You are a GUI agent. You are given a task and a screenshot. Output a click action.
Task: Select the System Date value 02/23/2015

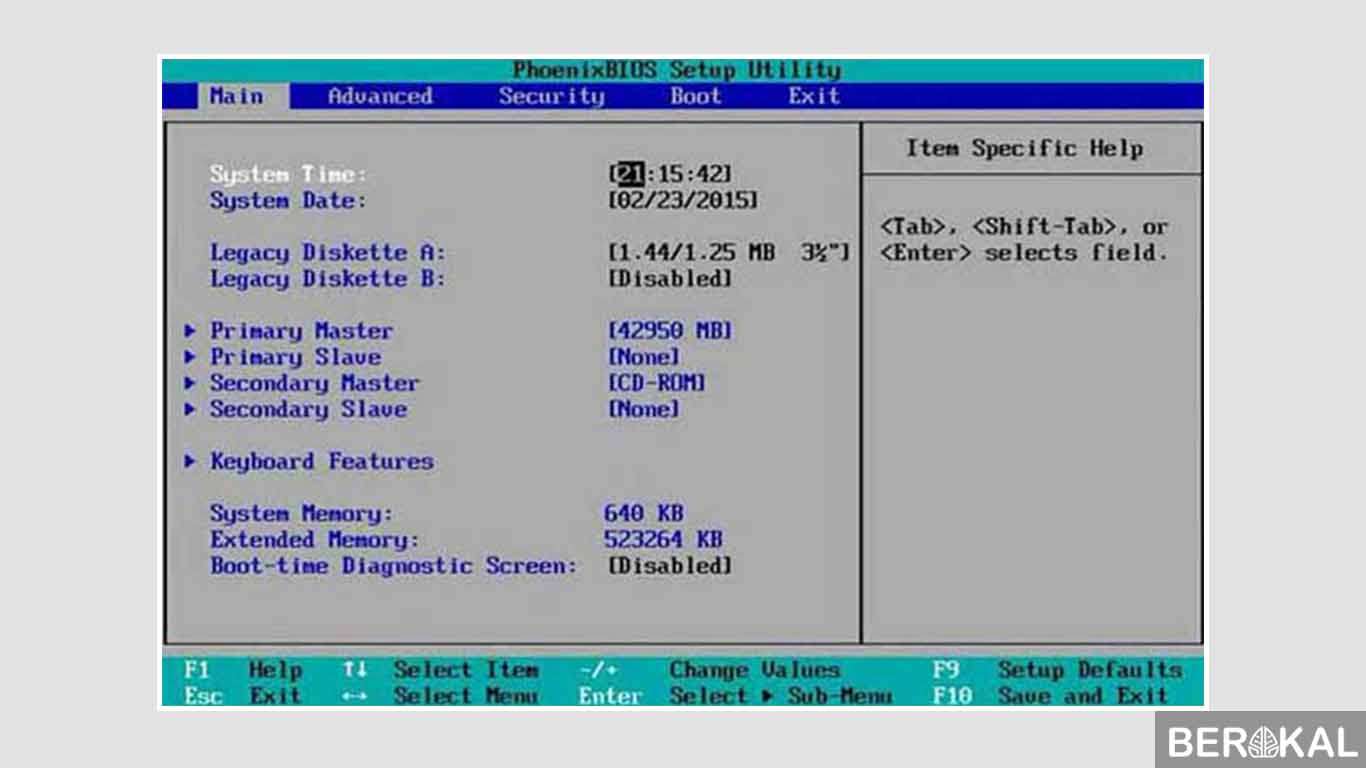[683, 200]
